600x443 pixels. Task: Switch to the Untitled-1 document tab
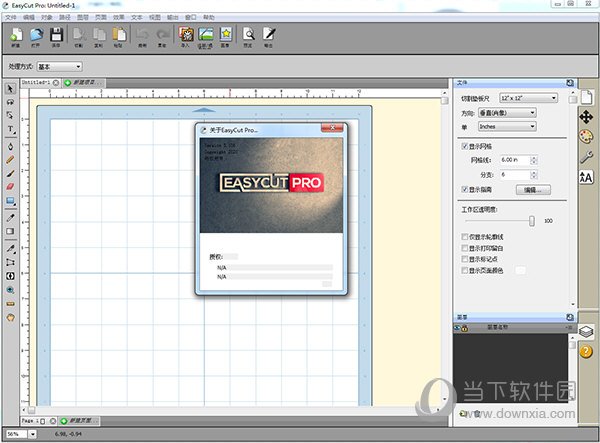(36, 83)
